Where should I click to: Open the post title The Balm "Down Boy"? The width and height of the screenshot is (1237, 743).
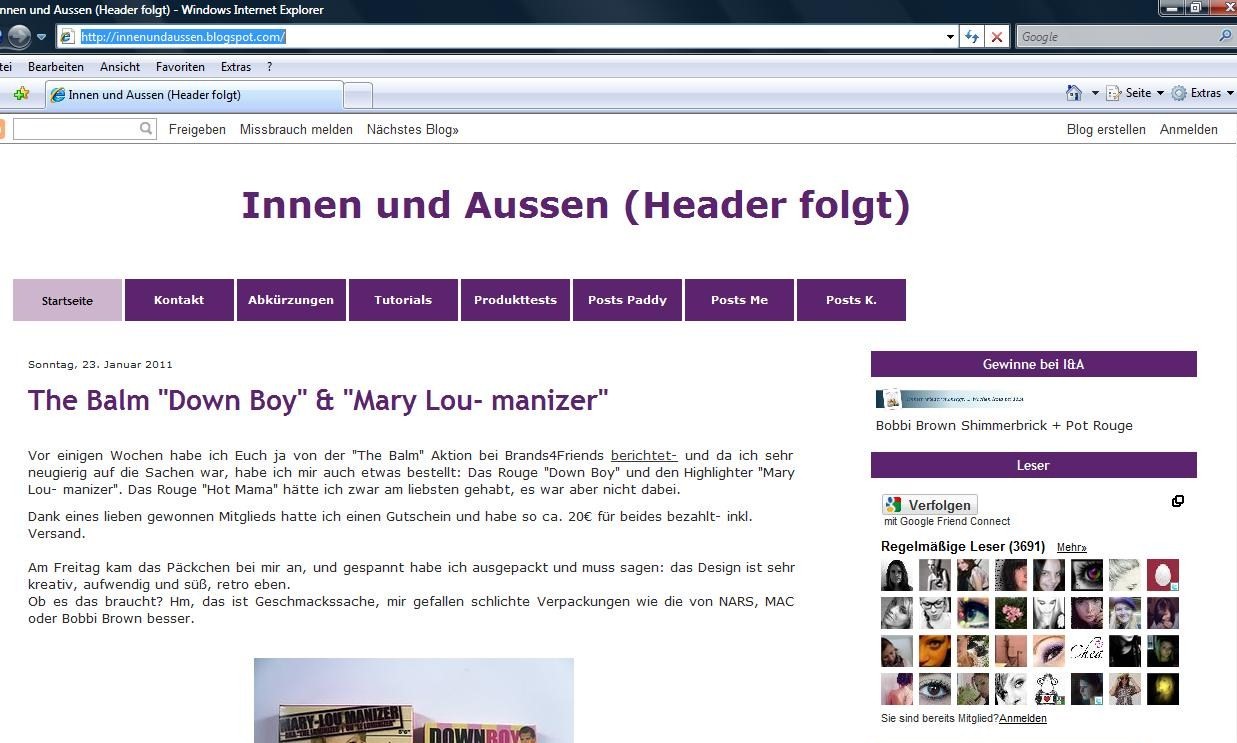tap(318, 400)
